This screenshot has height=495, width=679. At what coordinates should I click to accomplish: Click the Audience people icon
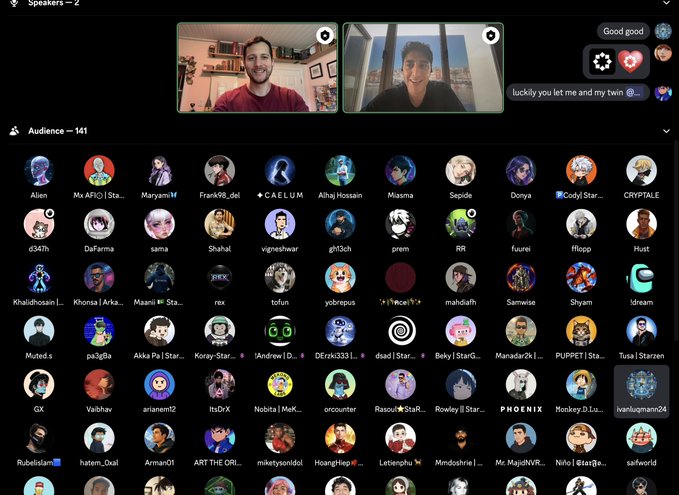[x=14, y=131]
